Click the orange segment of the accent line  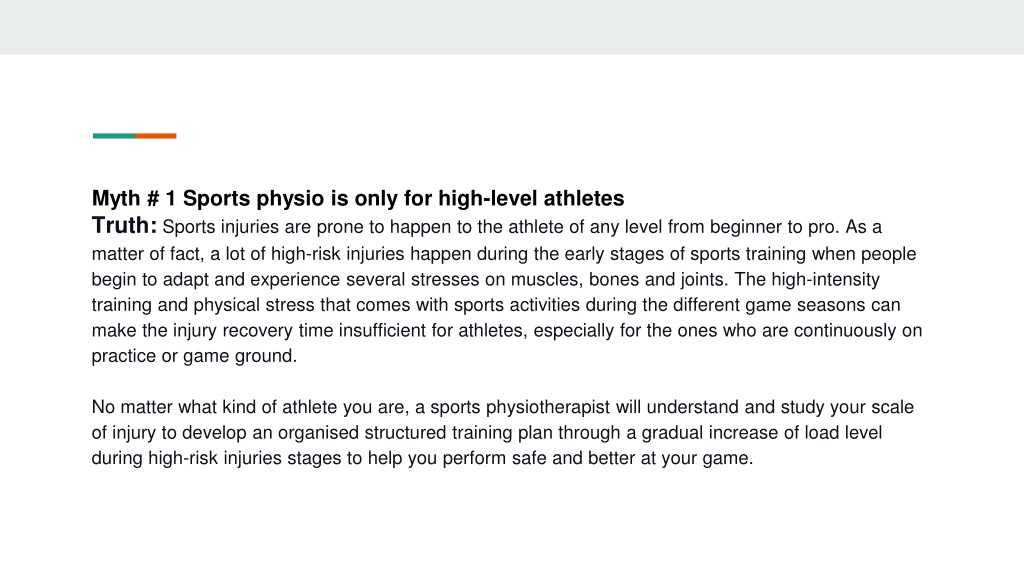(x=156, y=136)
